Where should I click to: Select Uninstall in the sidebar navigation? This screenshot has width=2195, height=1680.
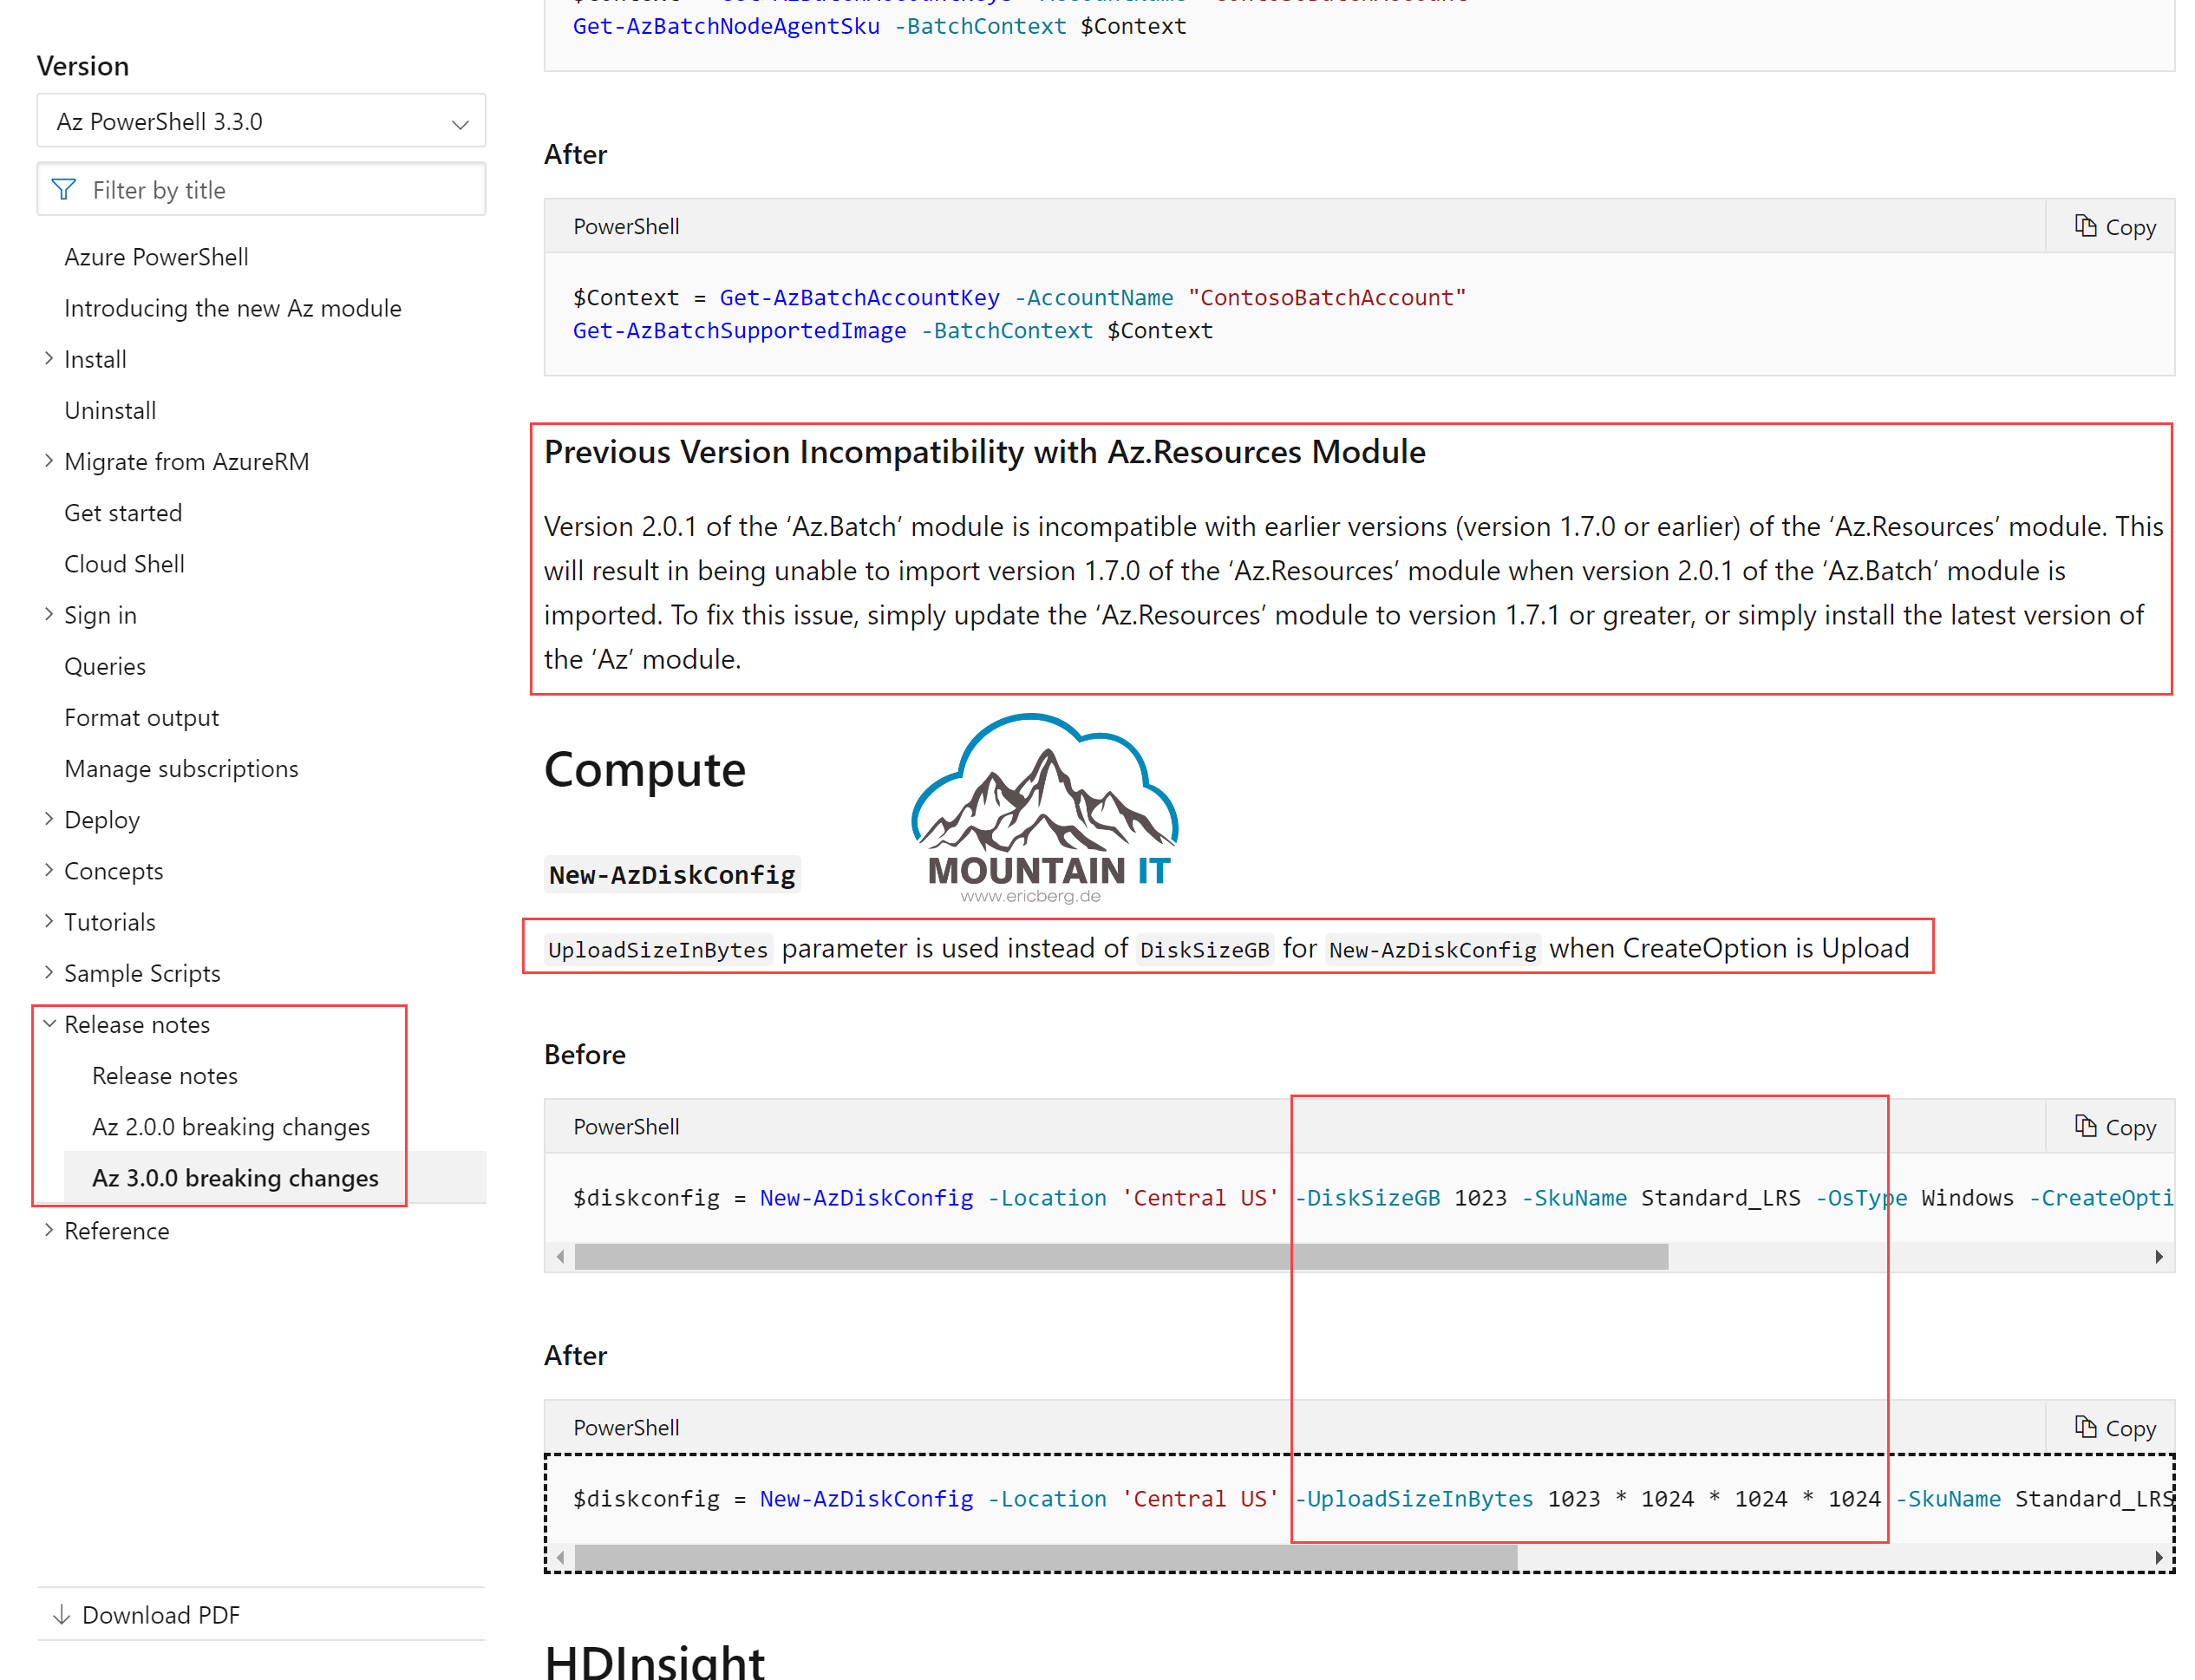click(x=110, y=409)
